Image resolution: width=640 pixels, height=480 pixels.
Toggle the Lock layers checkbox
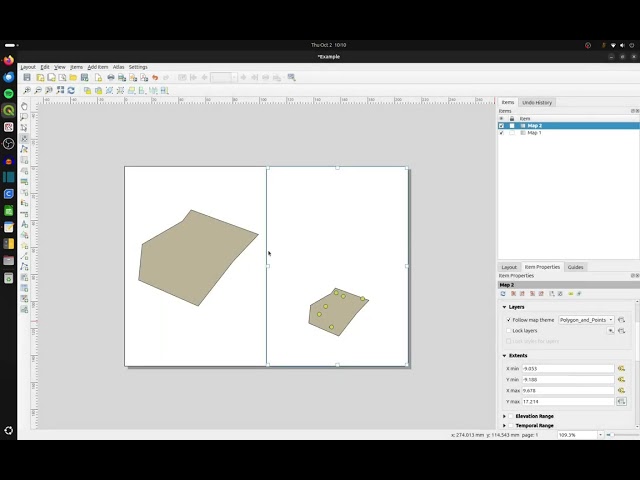click(x=509, y=331)
